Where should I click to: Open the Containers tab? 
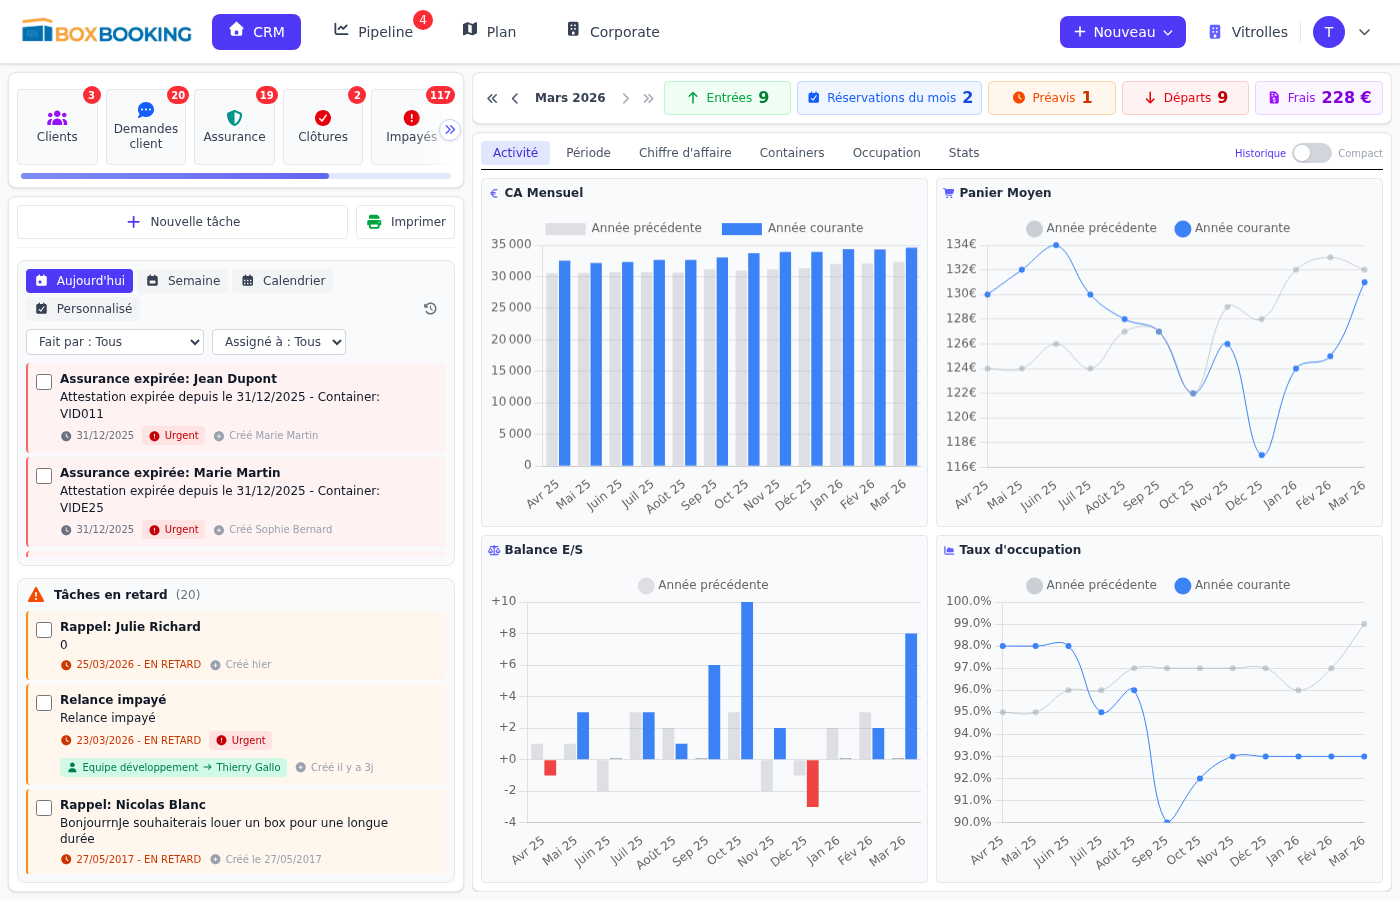(791, 152)
